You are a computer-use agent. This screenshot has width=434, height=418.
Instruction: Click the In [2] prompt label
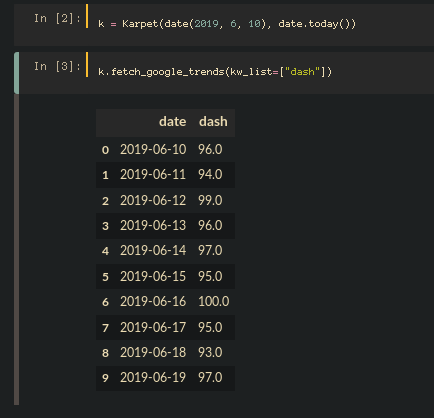click(x=57, y=18)
